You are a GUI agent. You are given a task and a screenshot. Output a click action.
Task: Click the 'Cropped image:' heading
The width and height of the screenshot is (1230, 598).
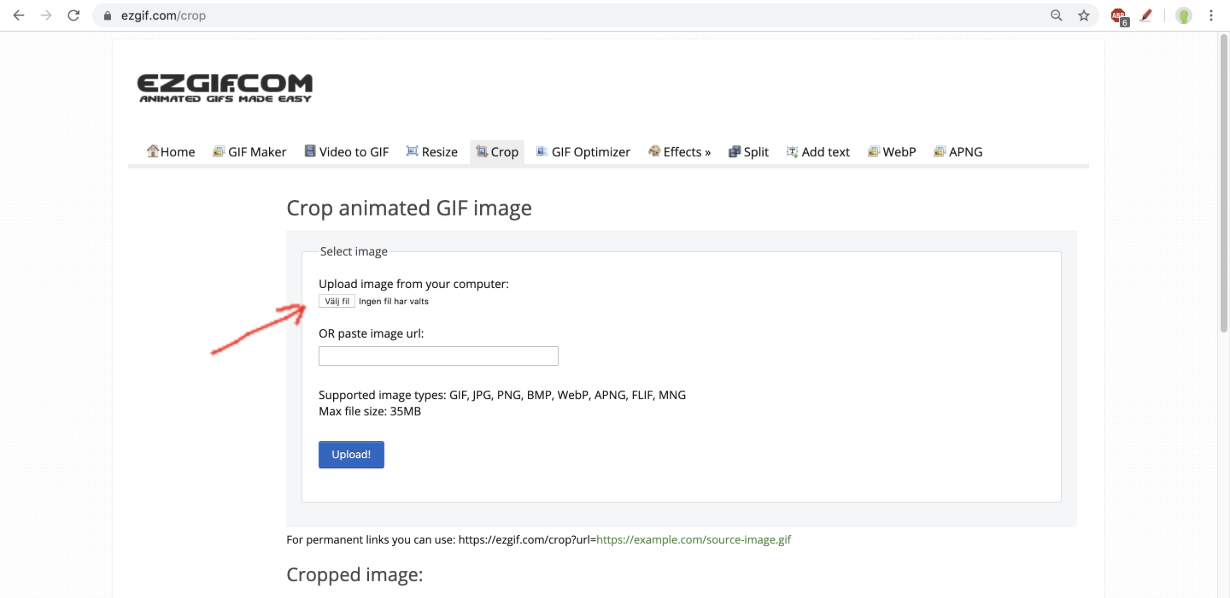[355, 575]
